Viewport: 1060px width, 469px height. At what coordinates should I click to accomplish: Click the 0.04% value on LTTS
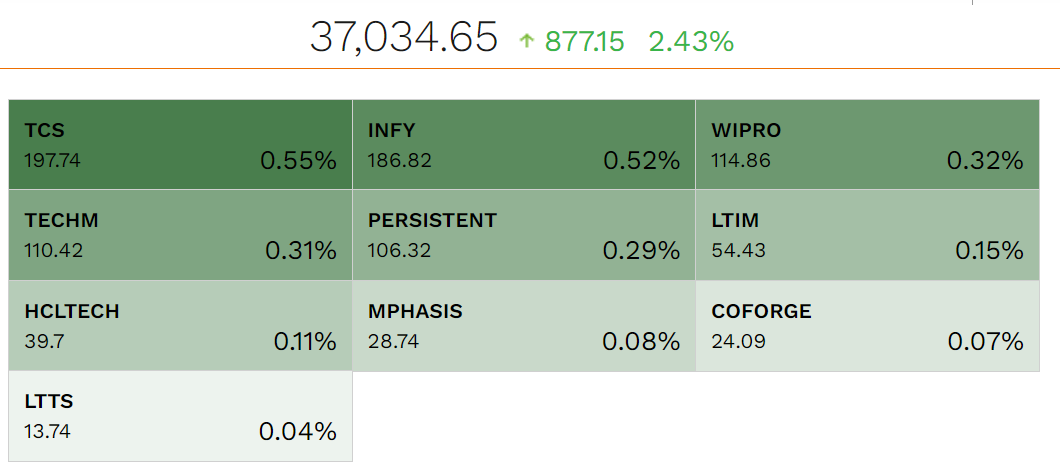[x=298, y=432]
